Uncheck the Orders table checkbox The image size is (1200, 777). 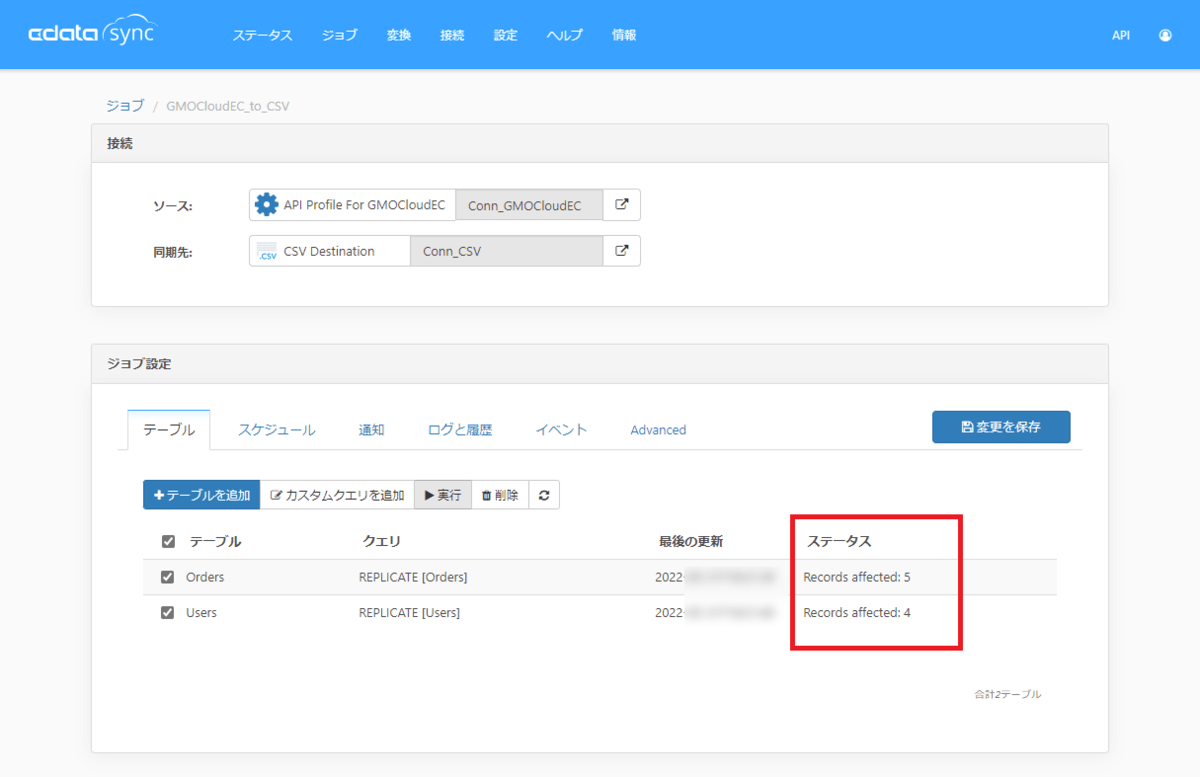pyautogui.click(x=168, y=577)
